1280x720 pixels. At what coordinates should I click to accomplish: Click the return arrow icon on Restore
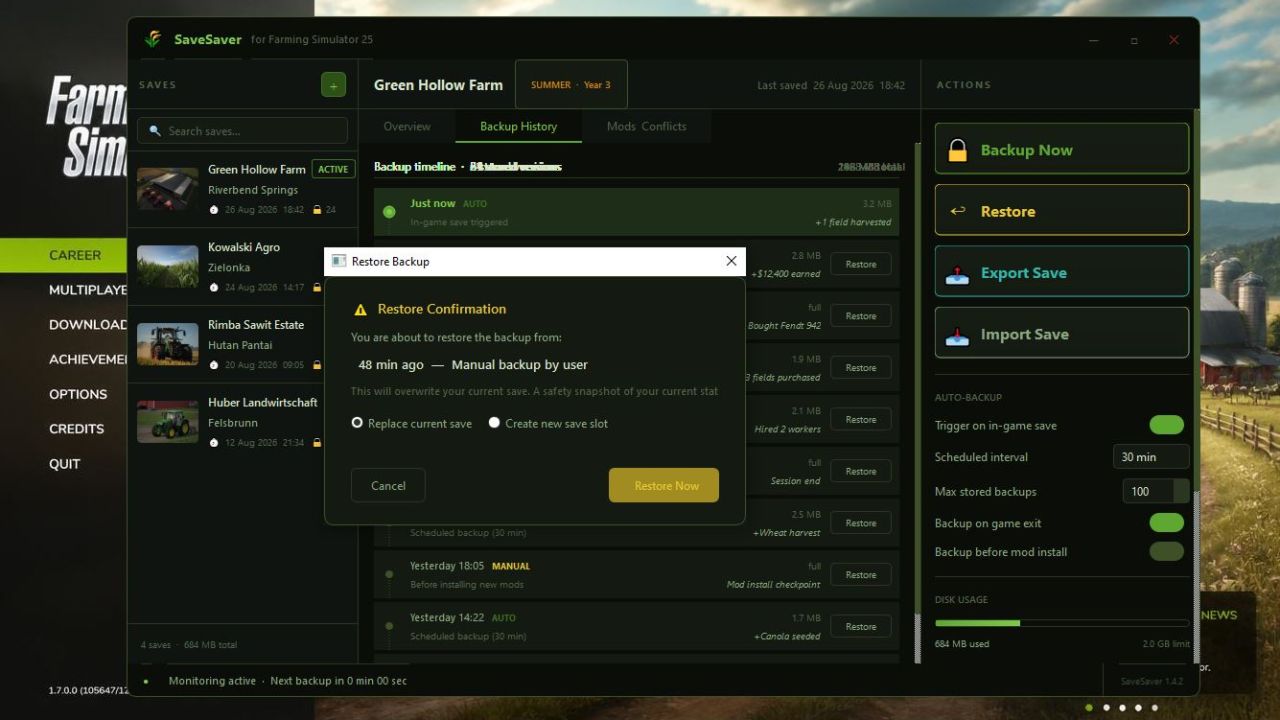coord(958,211)
